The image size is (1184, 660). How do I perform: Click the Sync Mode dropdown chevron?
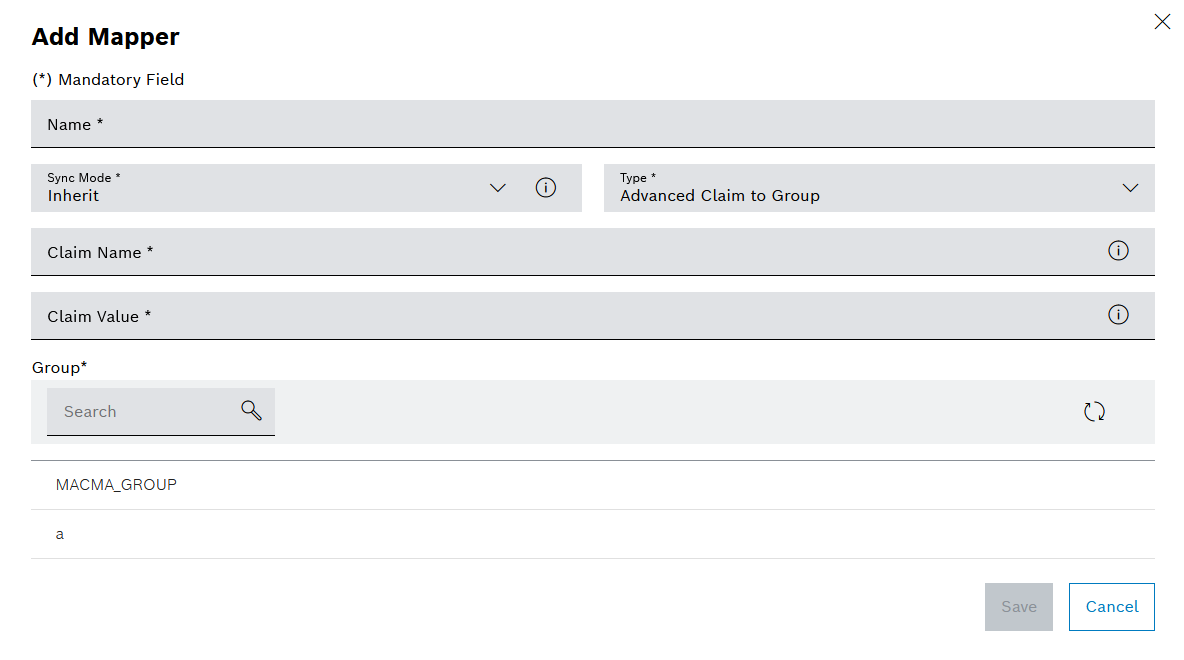tap(498, 187)
